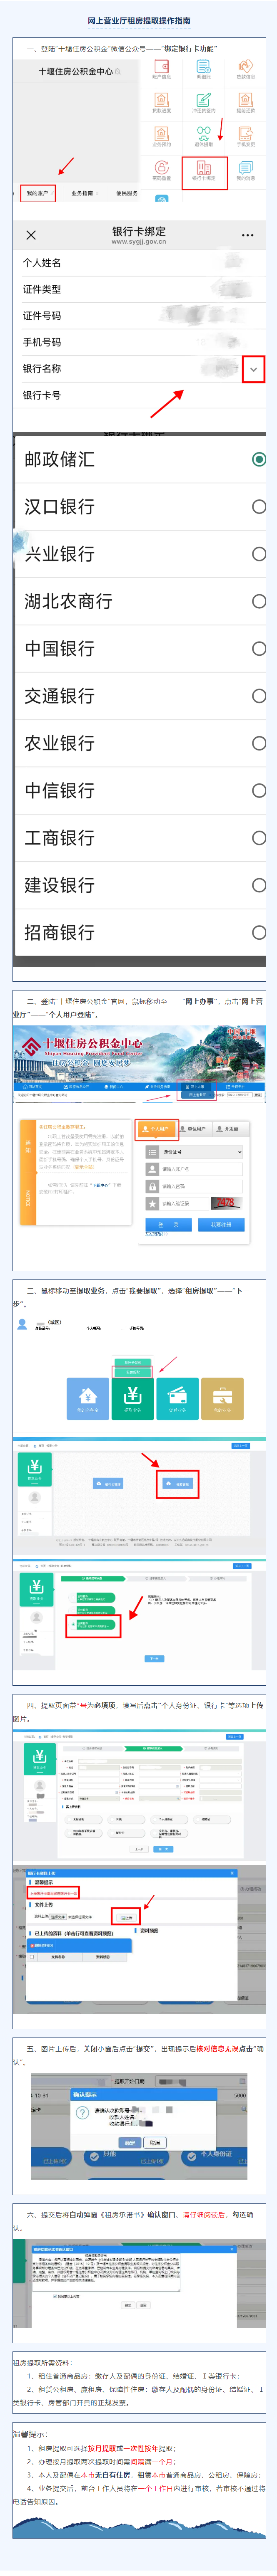Close the 银行卡绑定 page with X
Viewport: 277px width, 2576px height.
tap(30, 235)
